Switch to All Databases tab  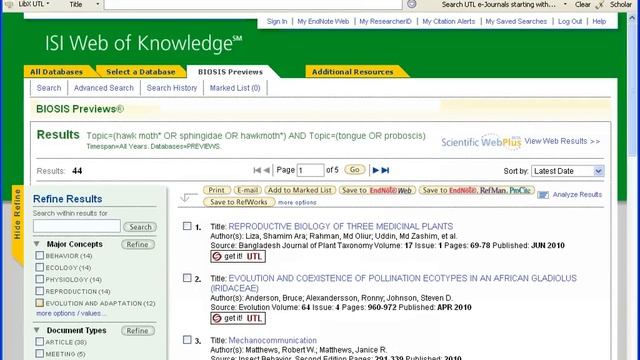tap(56, 72)
